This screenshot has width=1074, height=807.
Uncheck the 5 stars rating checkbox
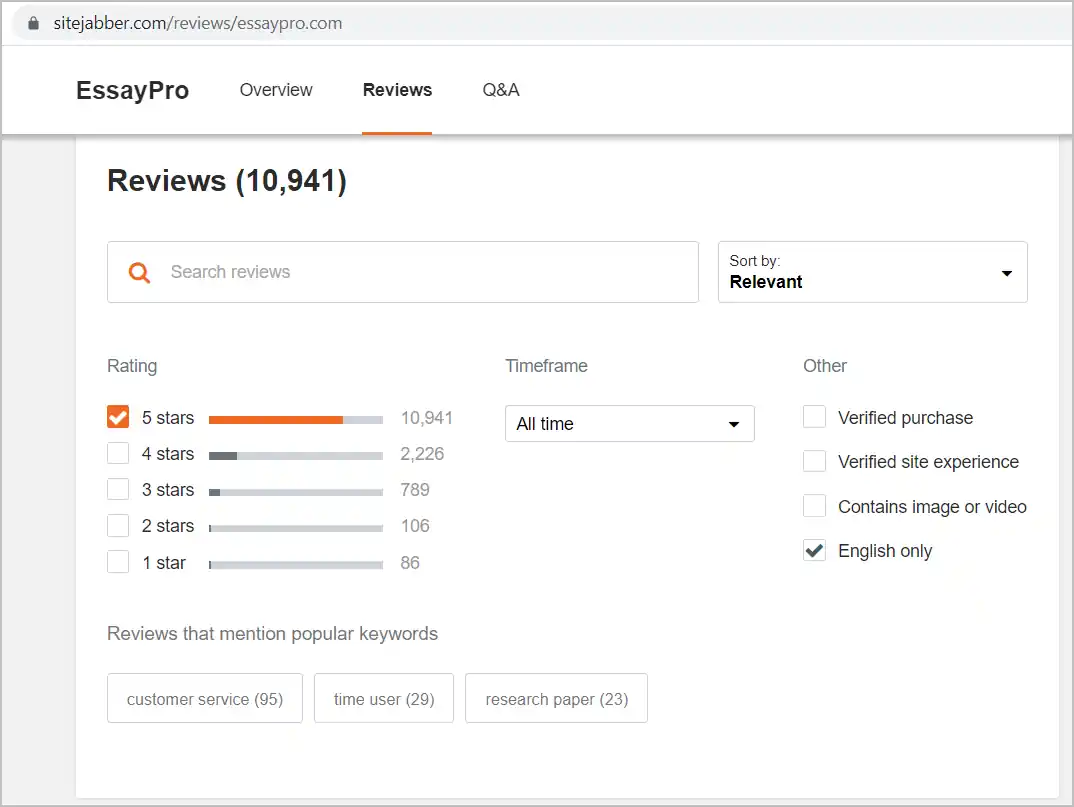118,417
